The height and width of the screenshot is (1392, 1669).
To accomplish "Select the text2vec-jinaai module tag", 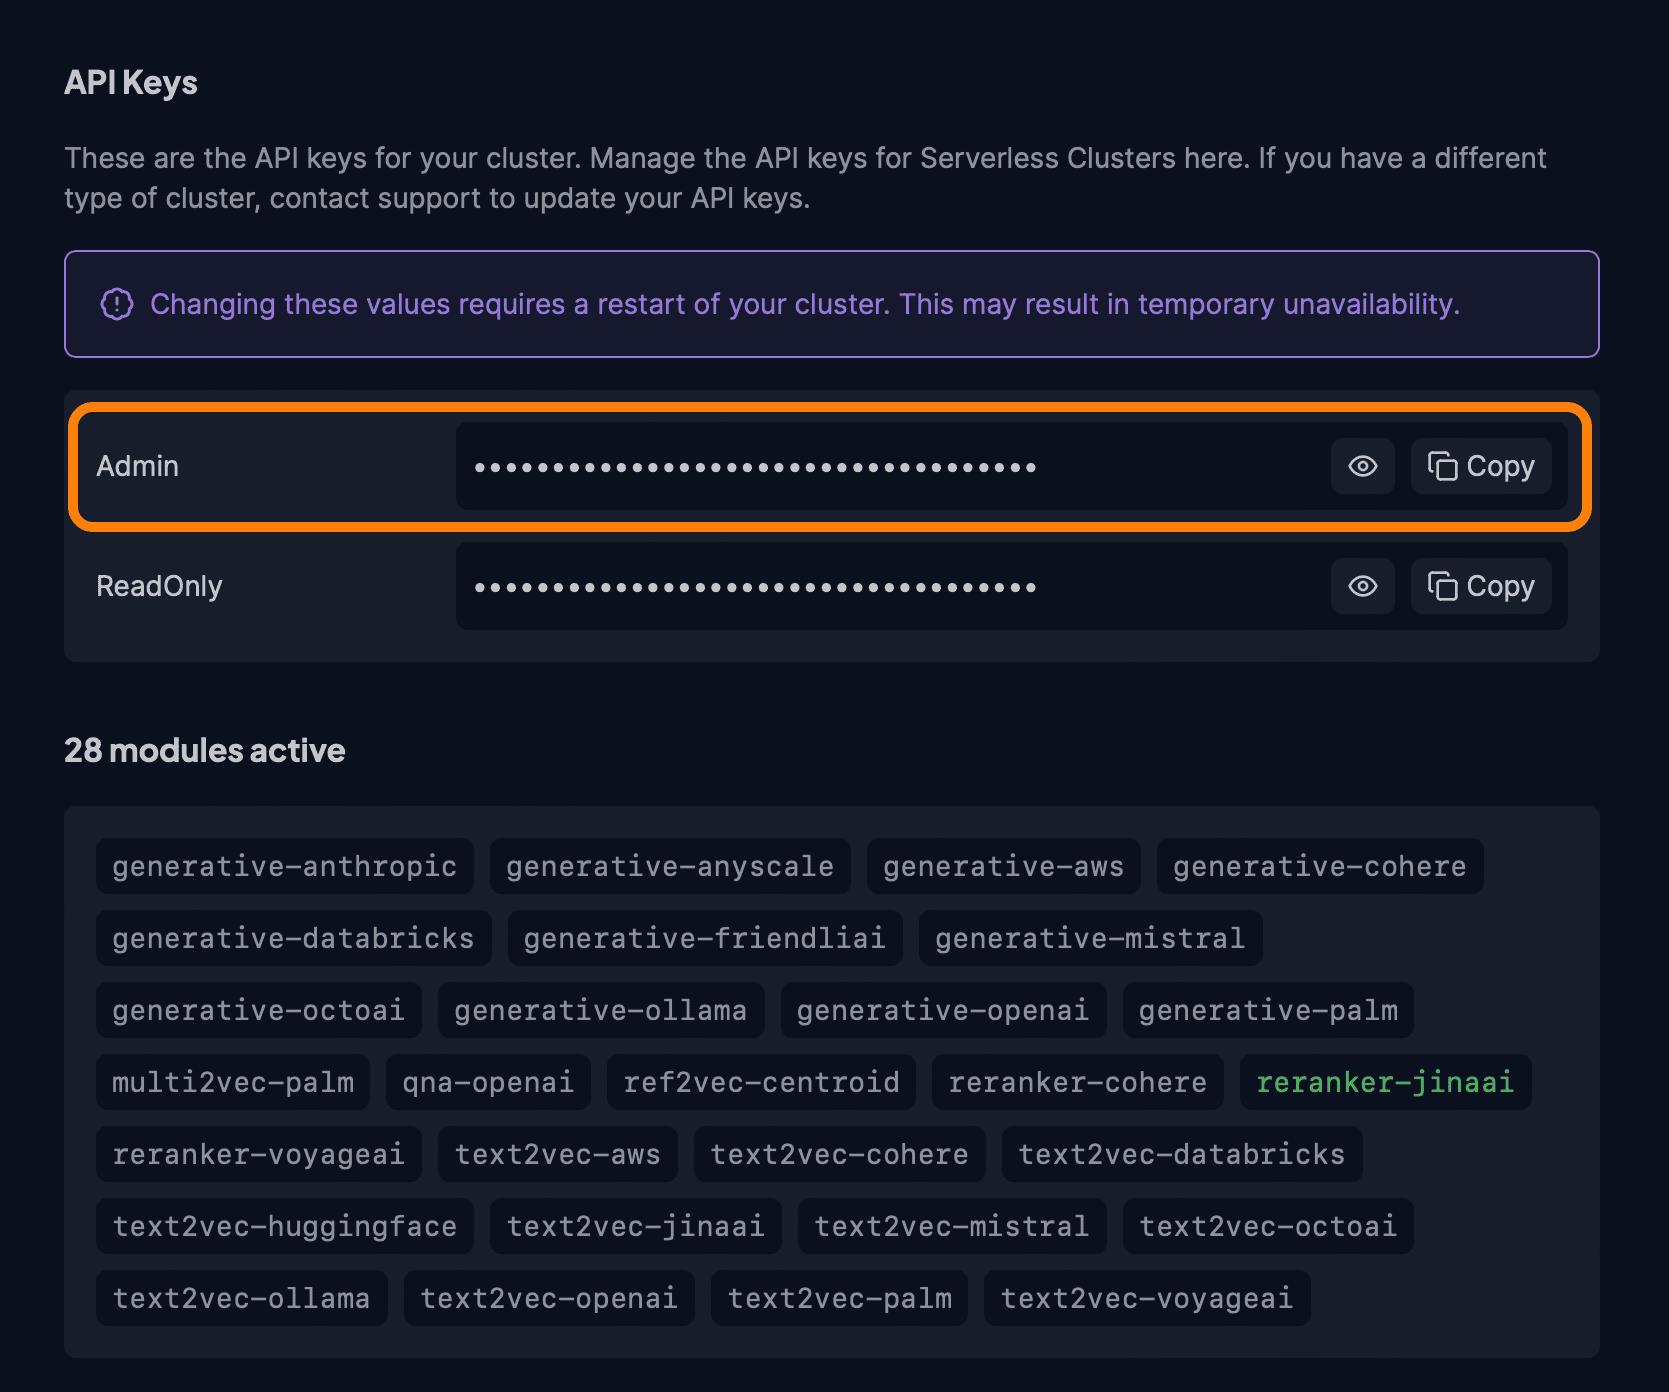I will (636, 1226).
